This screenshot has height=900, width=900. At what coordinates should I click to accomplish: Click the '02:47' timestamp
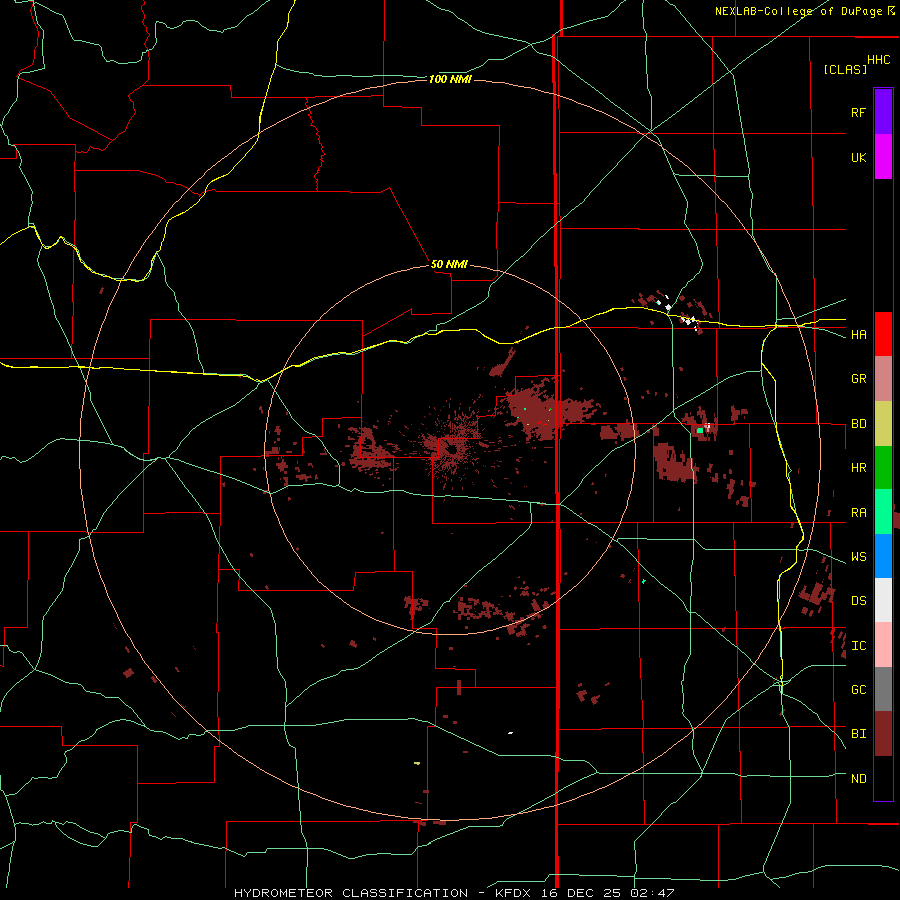click(652, 893)
